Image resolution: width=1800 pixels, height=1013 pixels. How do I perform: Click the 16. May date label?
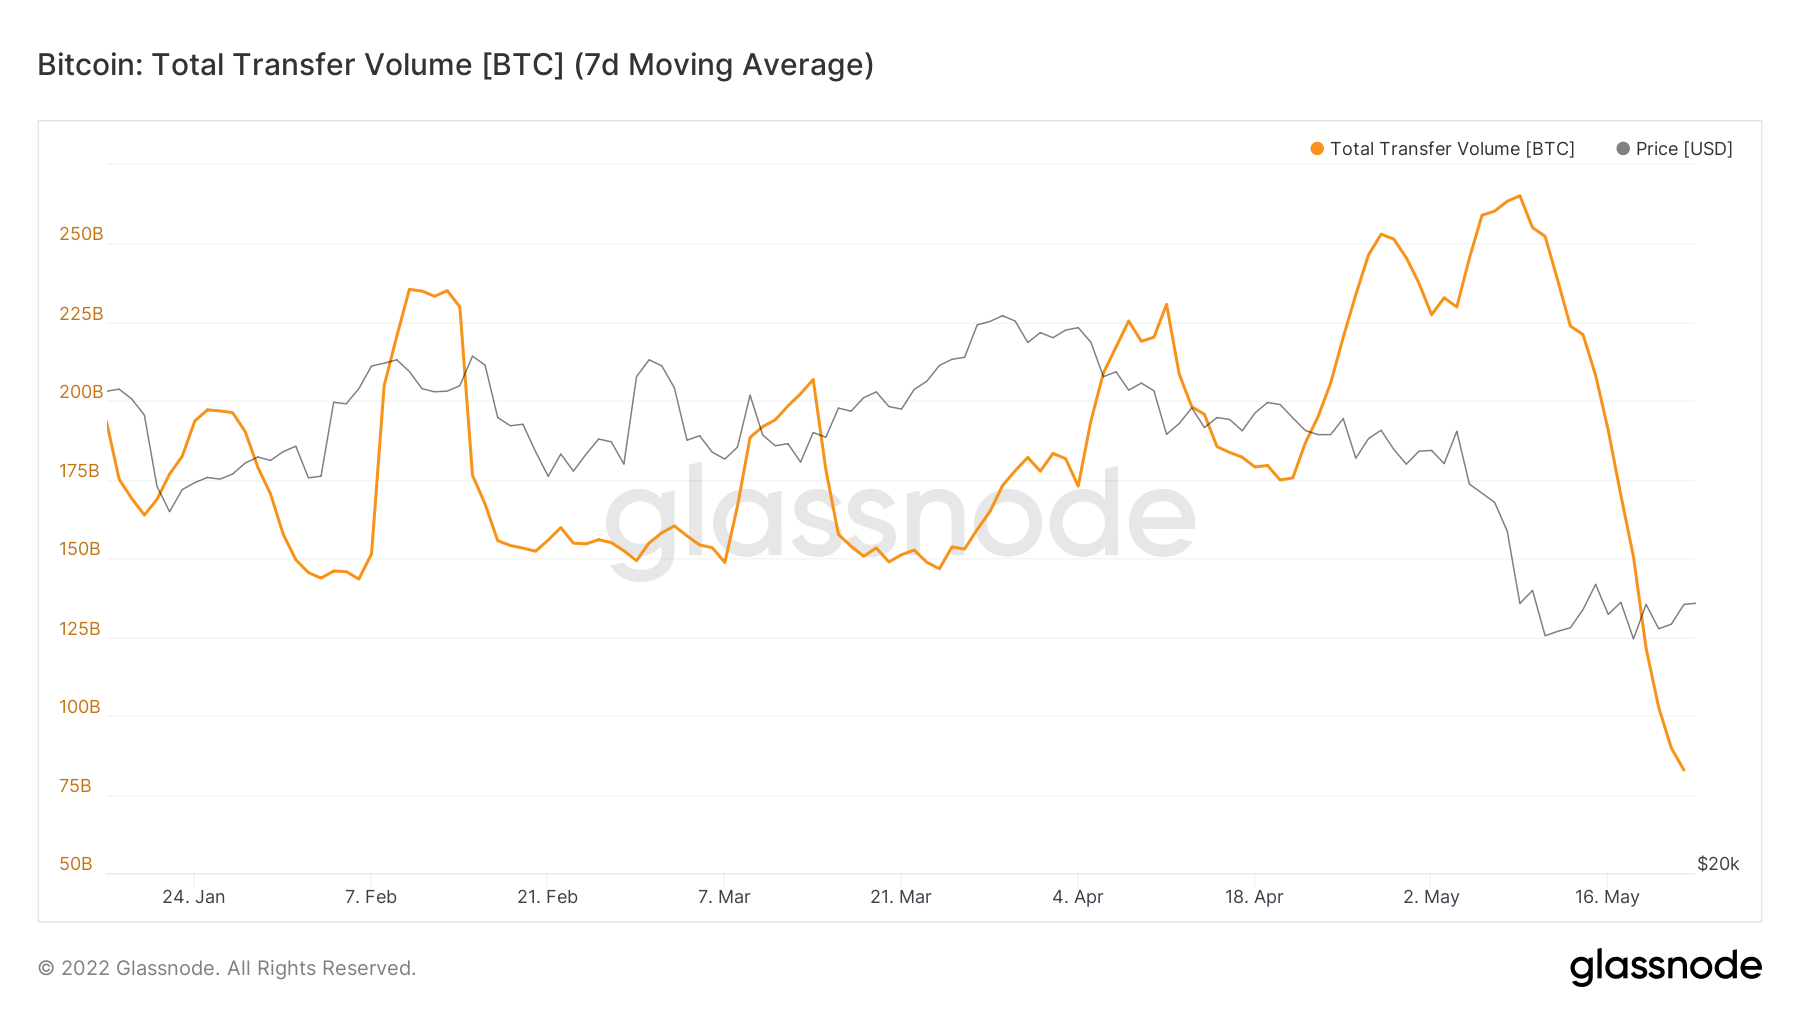pyautogui.click(x=1607, y=897)
